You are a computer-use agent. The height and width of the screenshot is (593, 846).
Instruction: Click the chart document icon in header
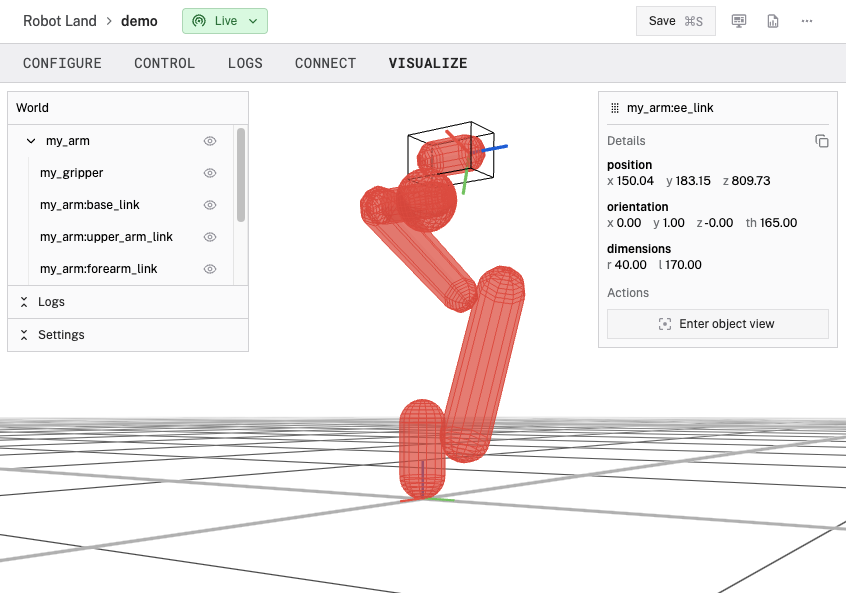773,21
